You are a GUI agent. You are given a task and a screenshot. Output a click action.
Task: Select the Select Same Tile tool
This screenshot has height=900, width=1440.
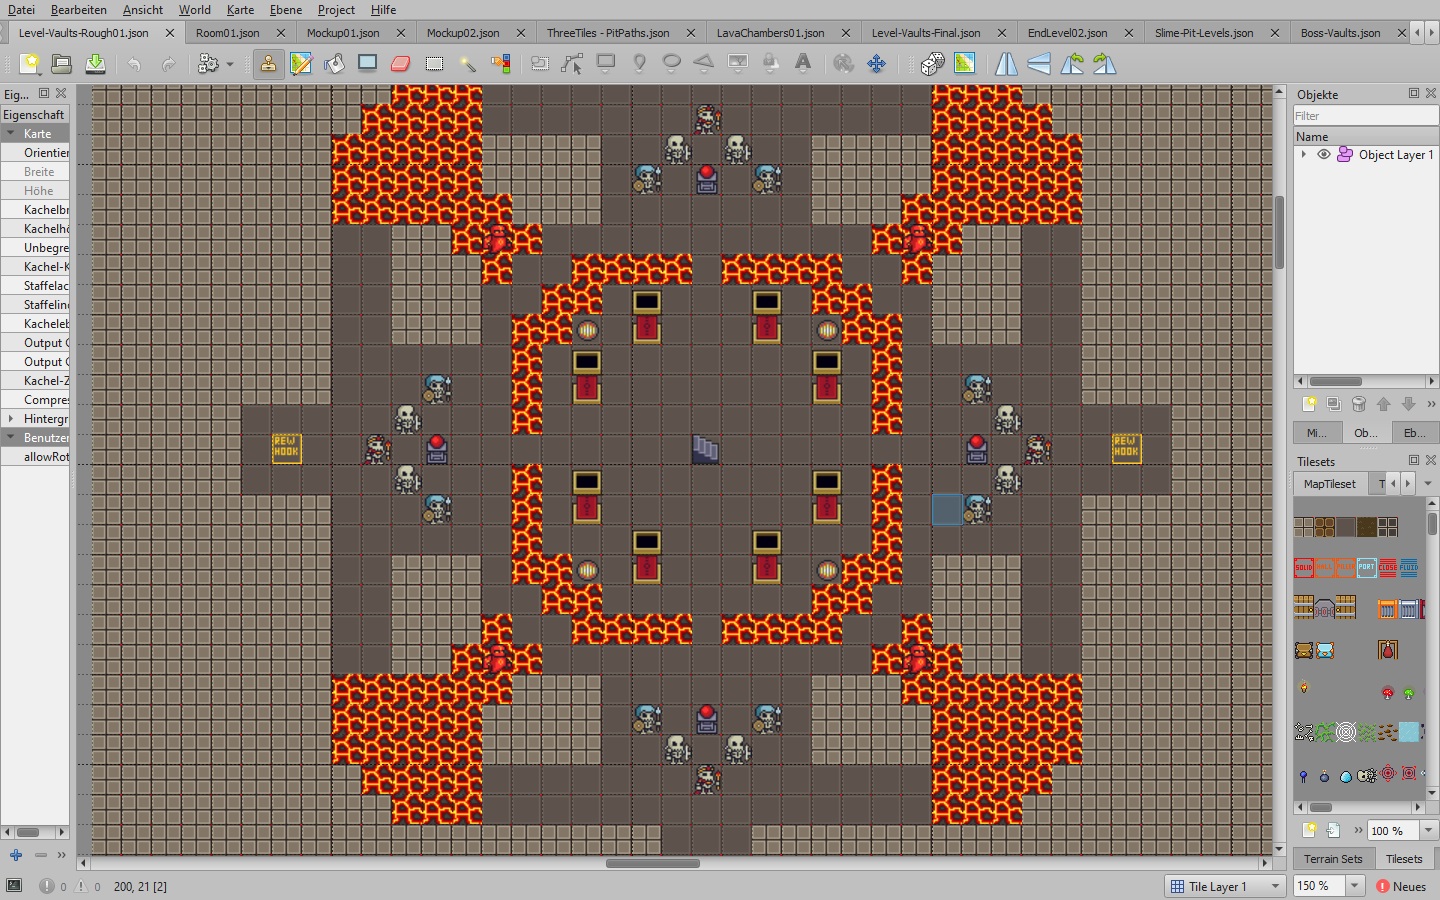501,64
